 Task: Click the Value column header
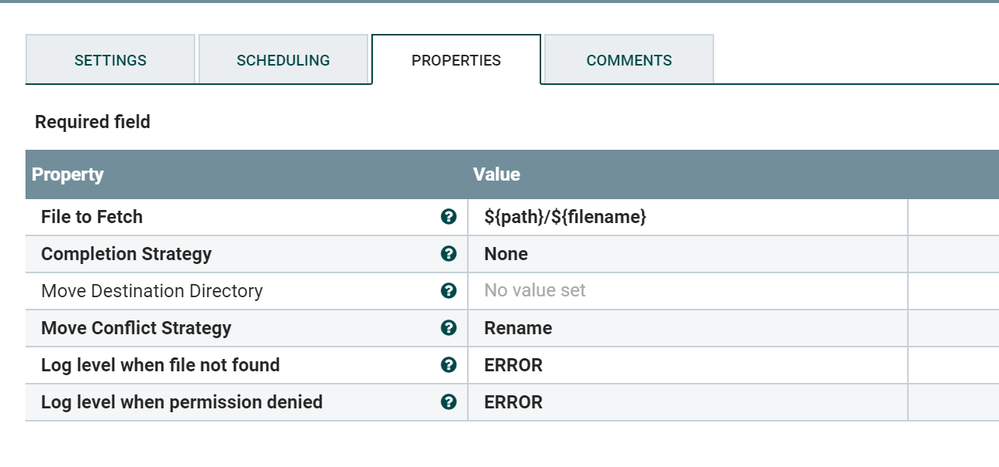coord(497,174)
